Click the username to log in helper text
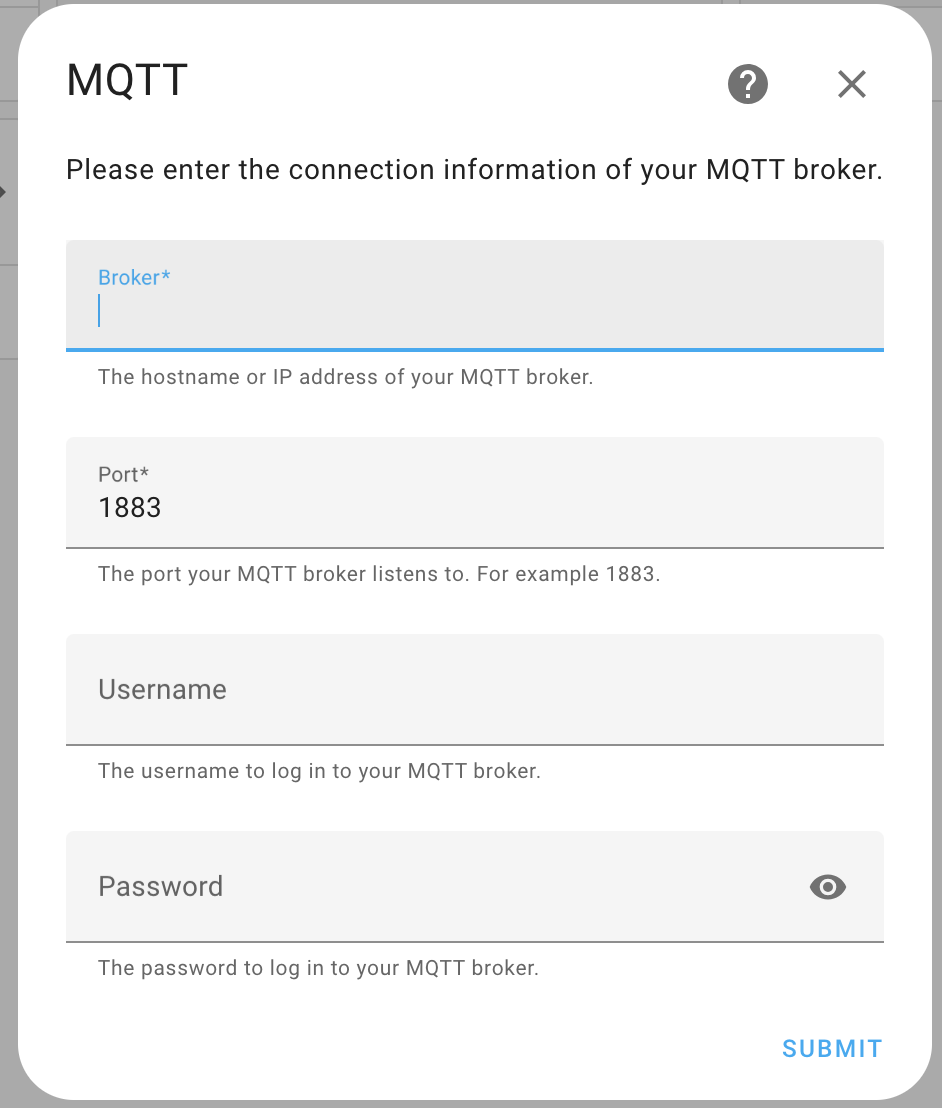 pyautogui.click(x=319, y=771)
